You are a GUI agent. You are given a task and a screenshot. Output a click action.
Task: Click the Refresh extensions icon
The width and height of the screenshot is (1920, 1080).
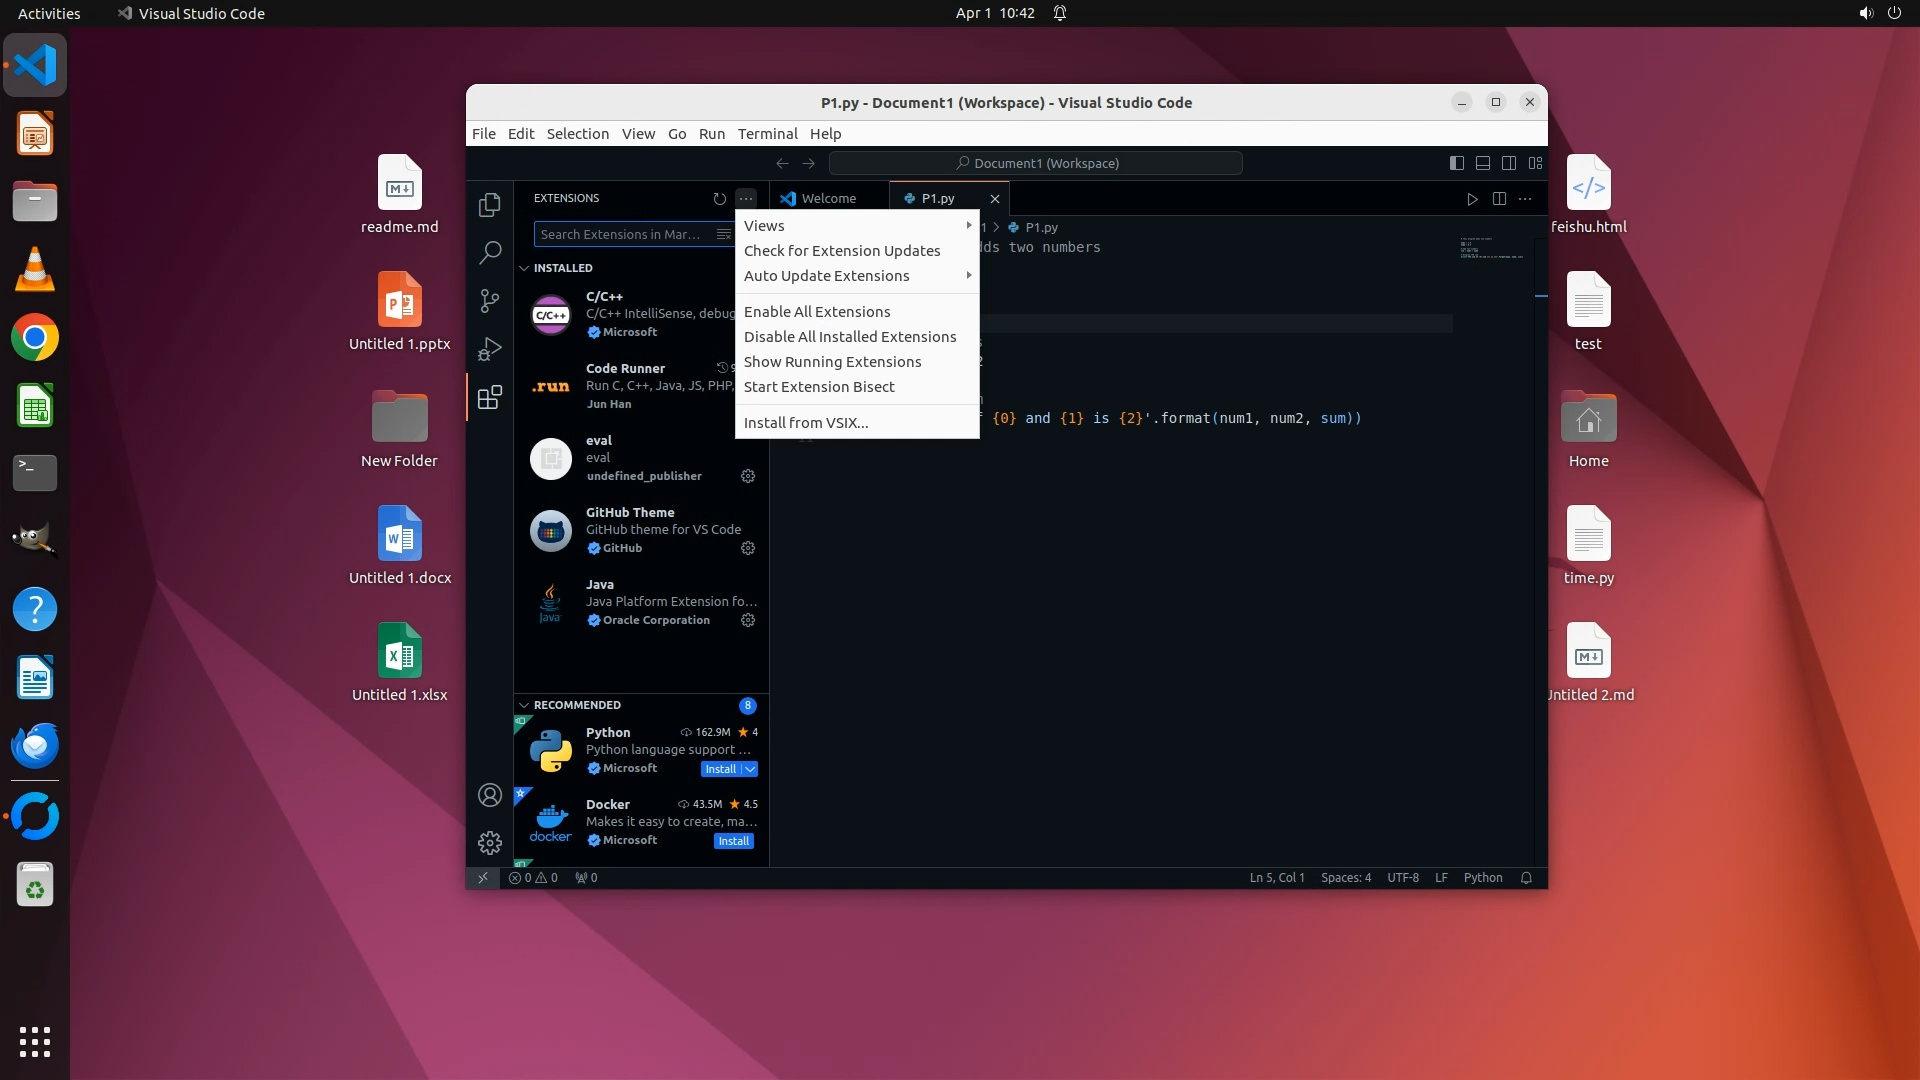[x=719, y=199]
